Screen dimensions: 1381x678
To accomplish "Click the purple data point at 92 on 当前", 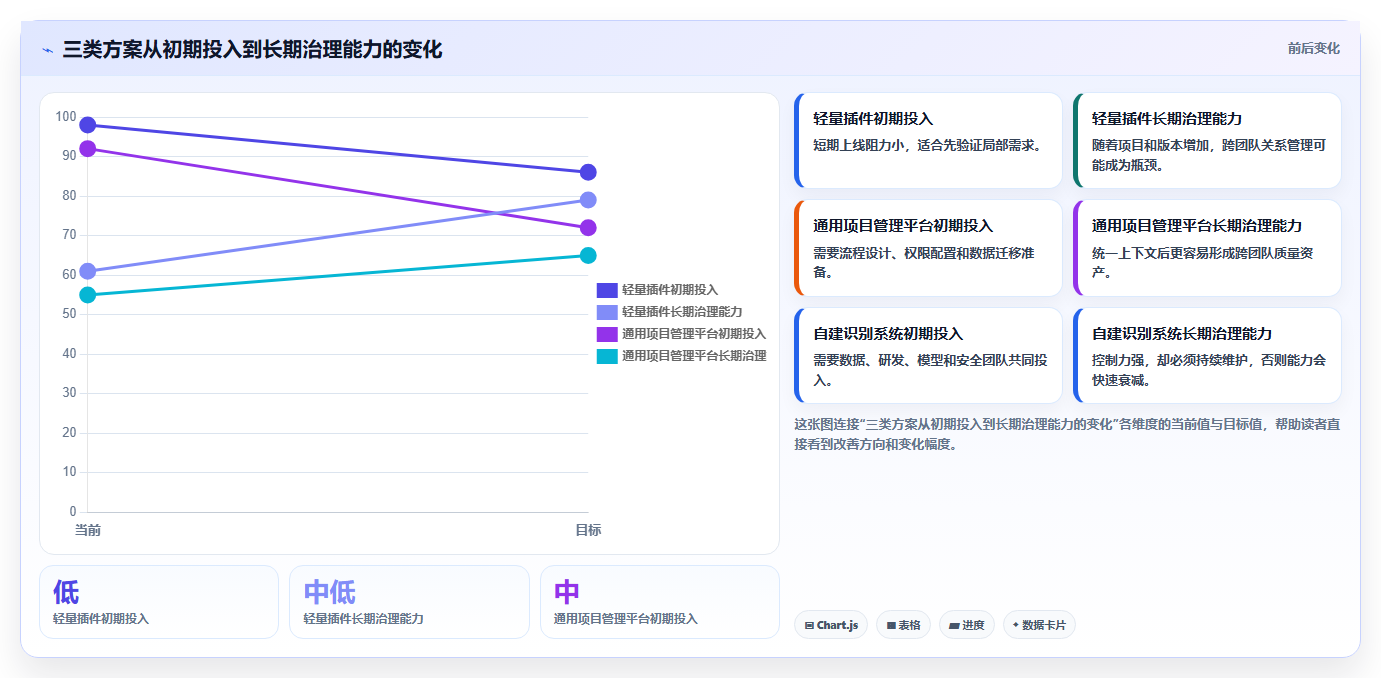I will point(88,149).
